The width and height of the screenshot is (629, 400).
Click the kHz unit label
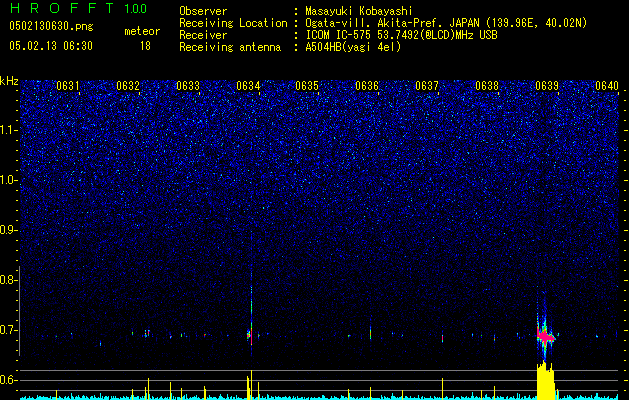pyautogui.click(x=9, y=81)
